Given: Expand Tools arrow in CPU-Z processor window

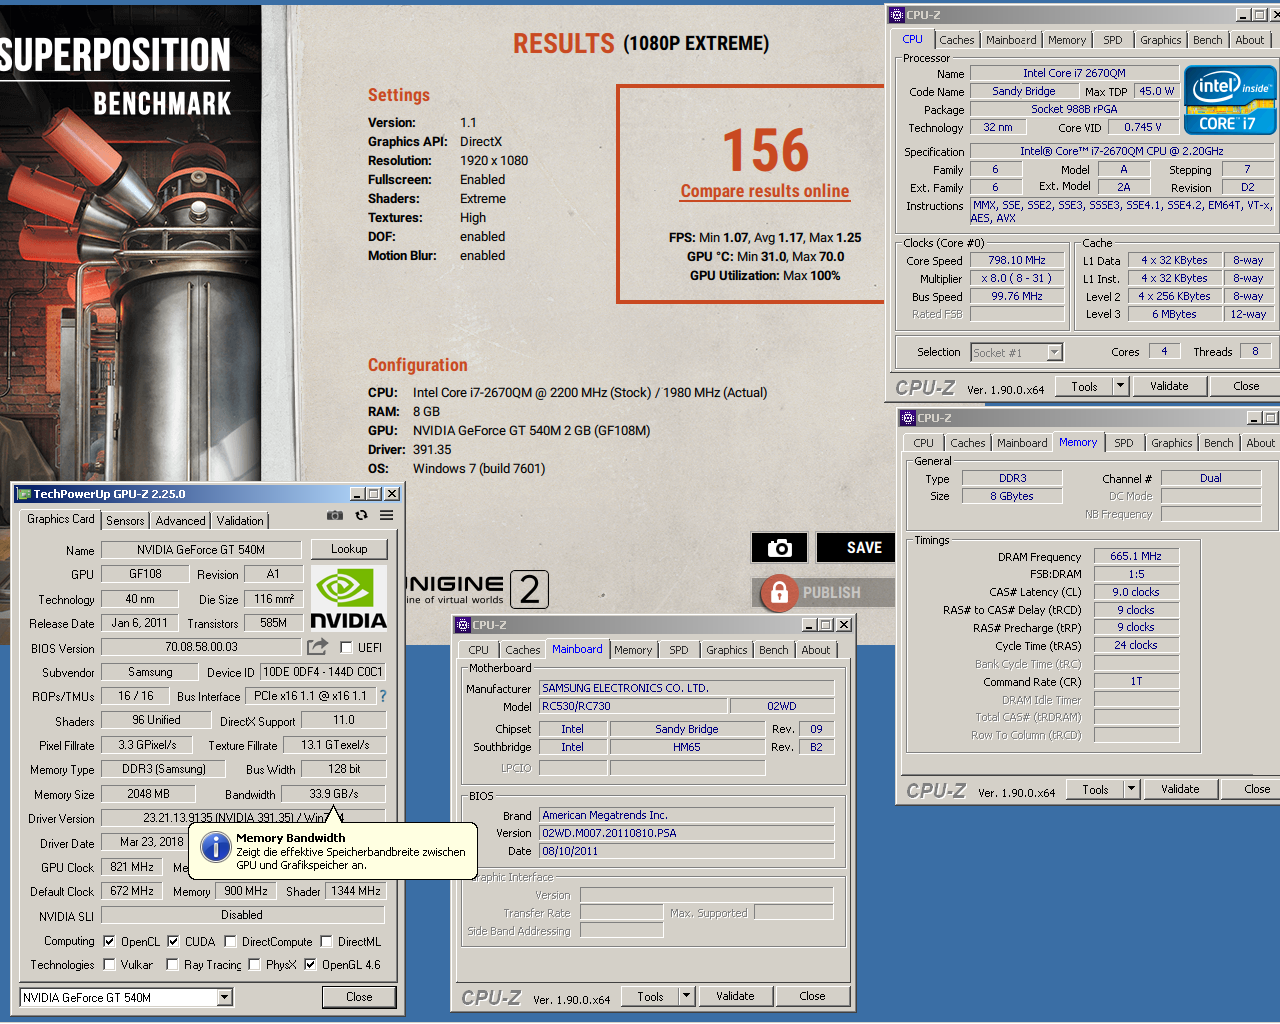Looking at the screenshot, I should point(1120,386).
